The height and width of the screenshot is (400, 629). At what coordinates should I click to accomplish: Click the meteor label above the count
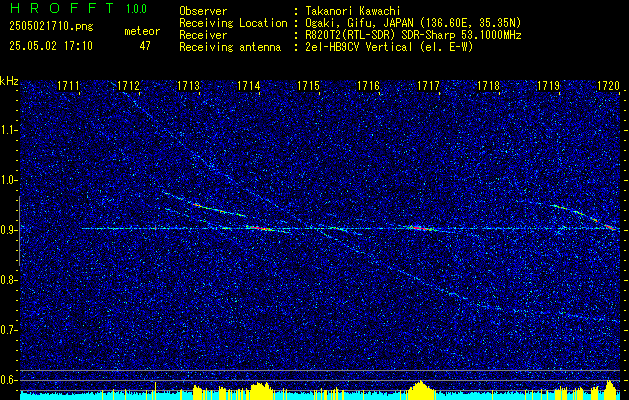(x=142, y=31)
